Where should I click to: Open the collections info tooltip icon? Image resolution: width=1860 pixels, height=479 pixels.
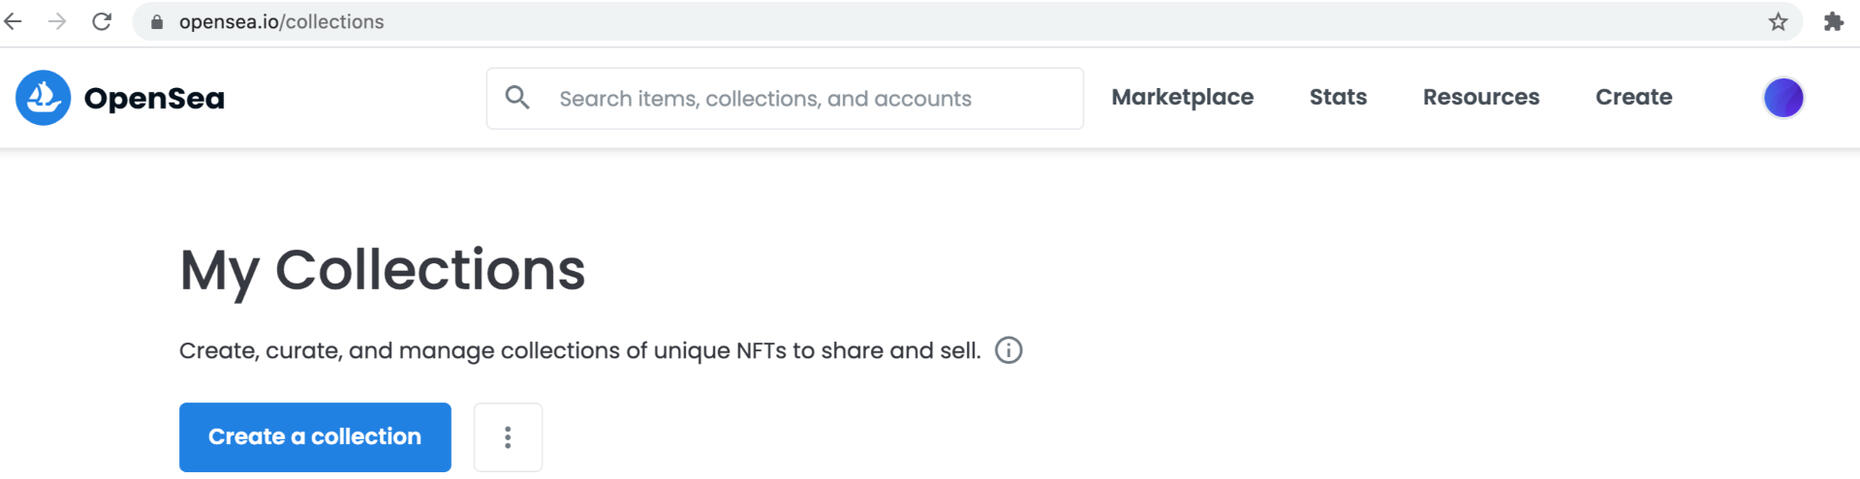(1009, 351)
